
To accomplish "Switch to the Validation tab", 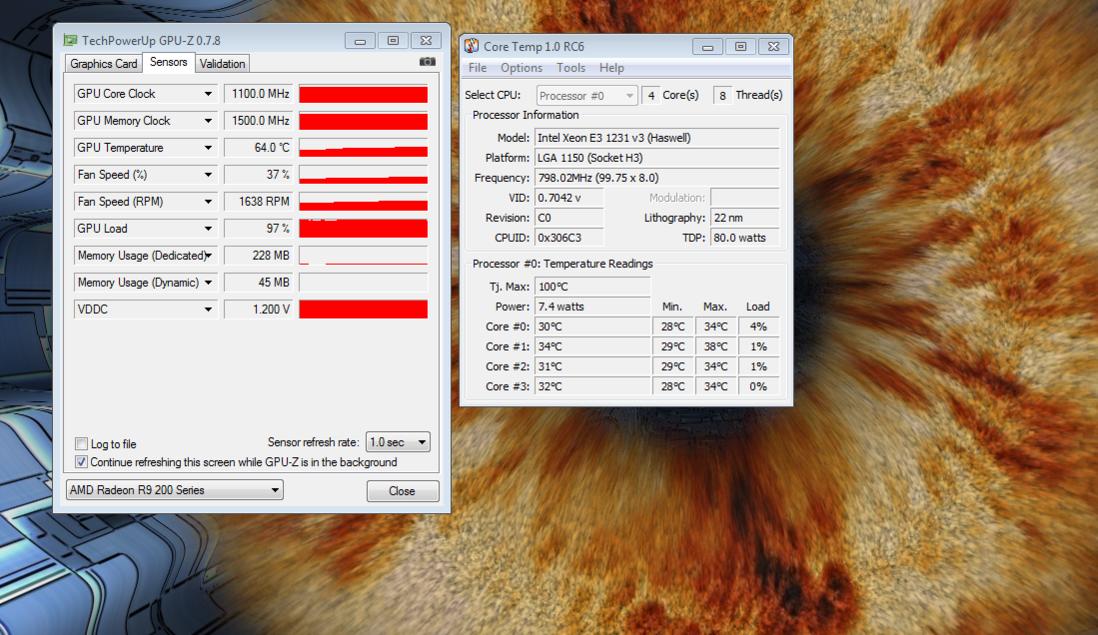I will 222,64.
